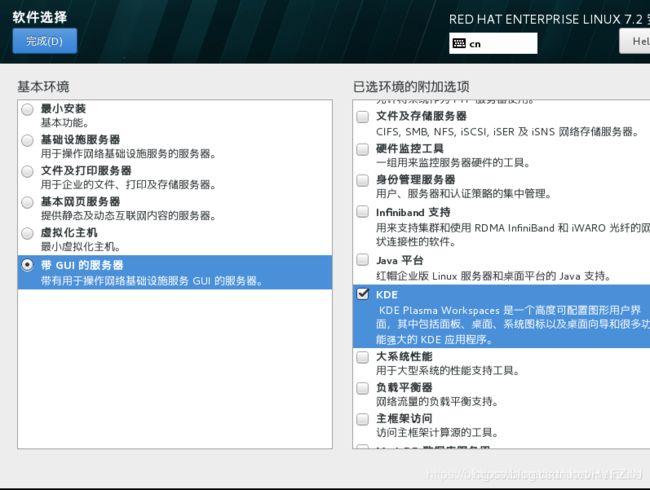The width and height of the screenshot is (650, 490).
Task: Click the description 基本功能。
Action: (65, 123)
